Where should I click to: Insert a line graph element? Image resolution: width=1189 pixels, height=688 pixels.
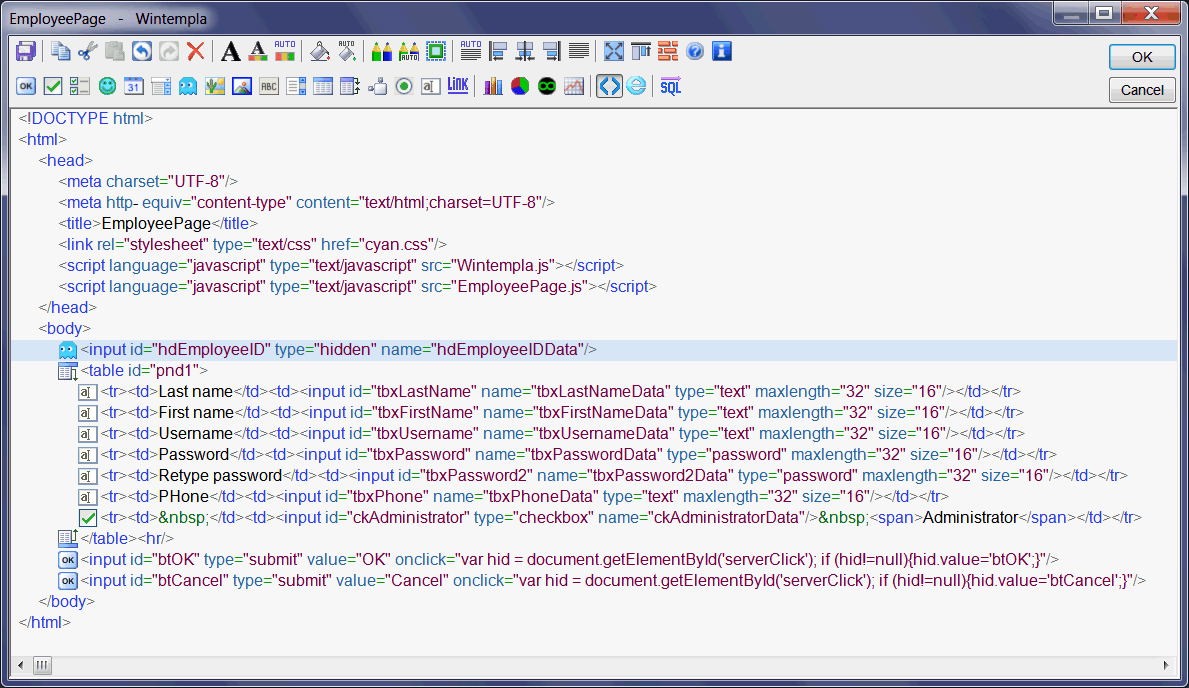(574, 86)
